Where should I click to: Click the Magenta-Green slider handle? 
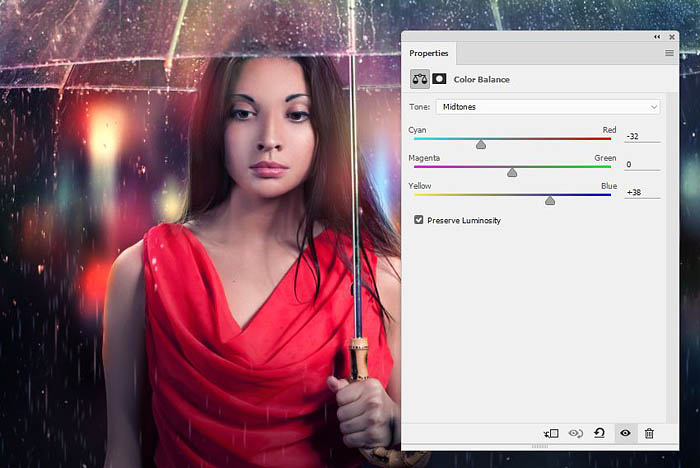(x=512, y=172)
